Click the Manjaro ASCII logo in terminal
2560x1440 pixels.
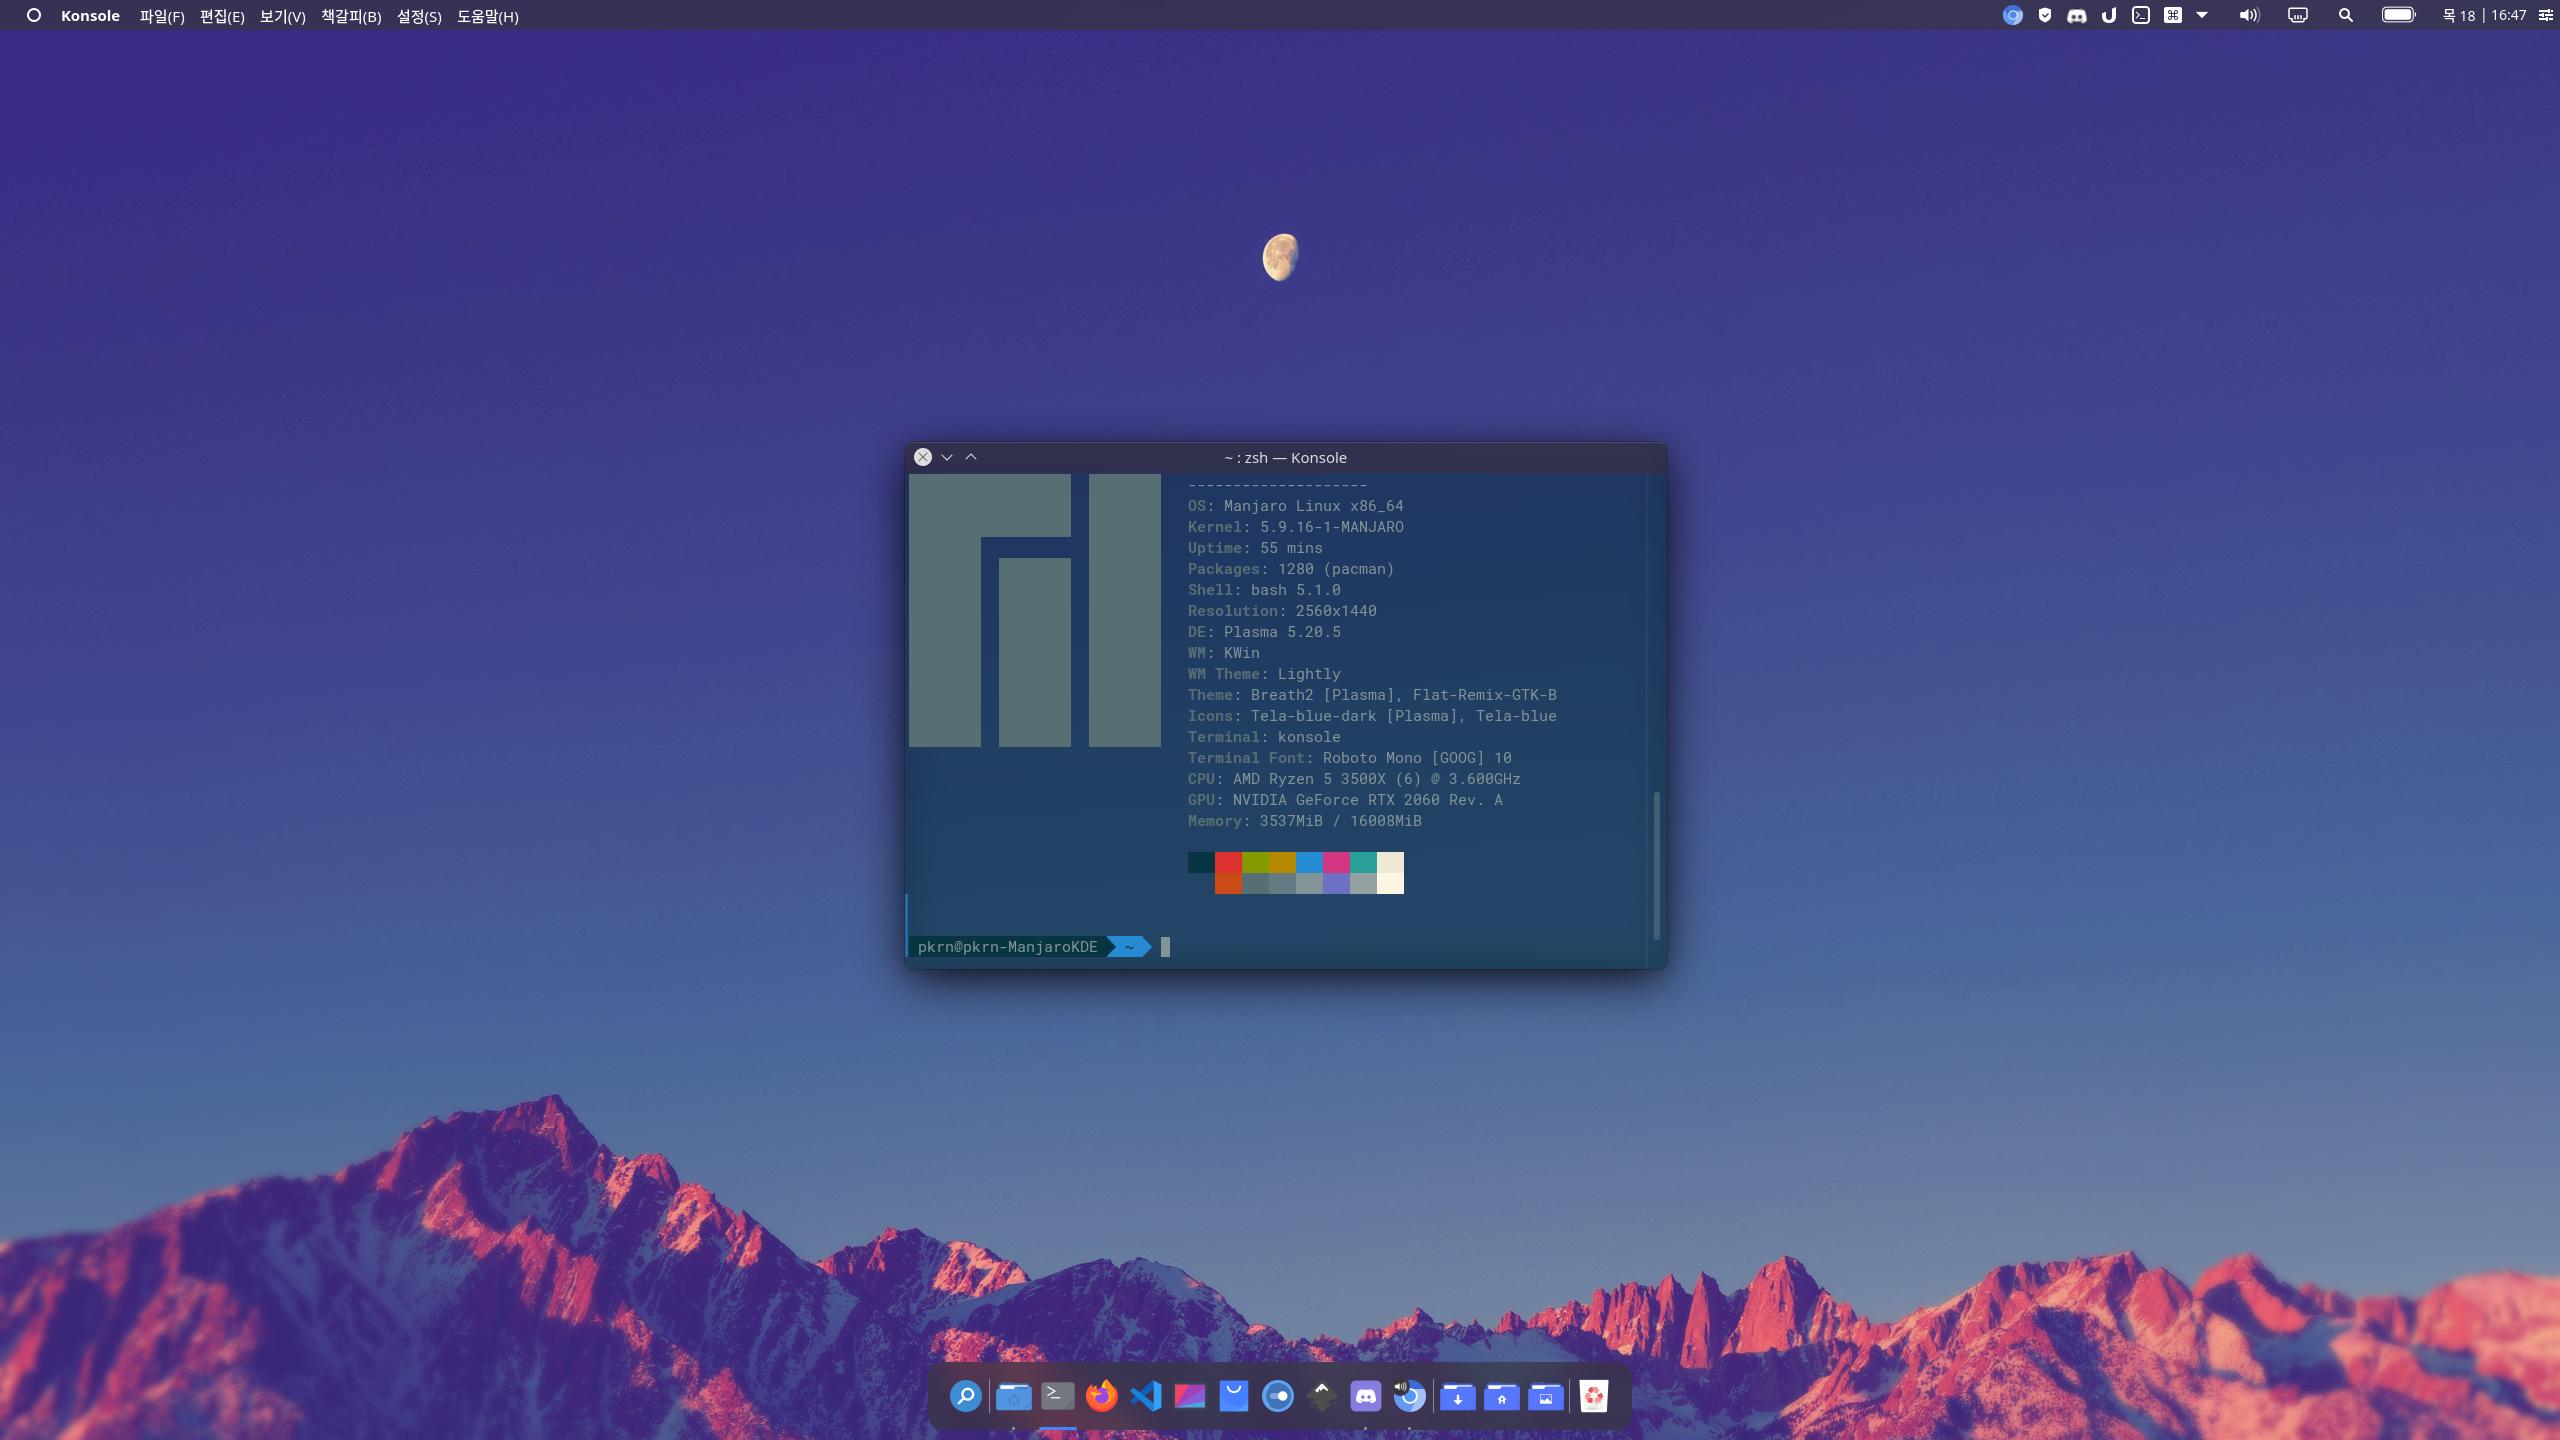(1035, 610)
